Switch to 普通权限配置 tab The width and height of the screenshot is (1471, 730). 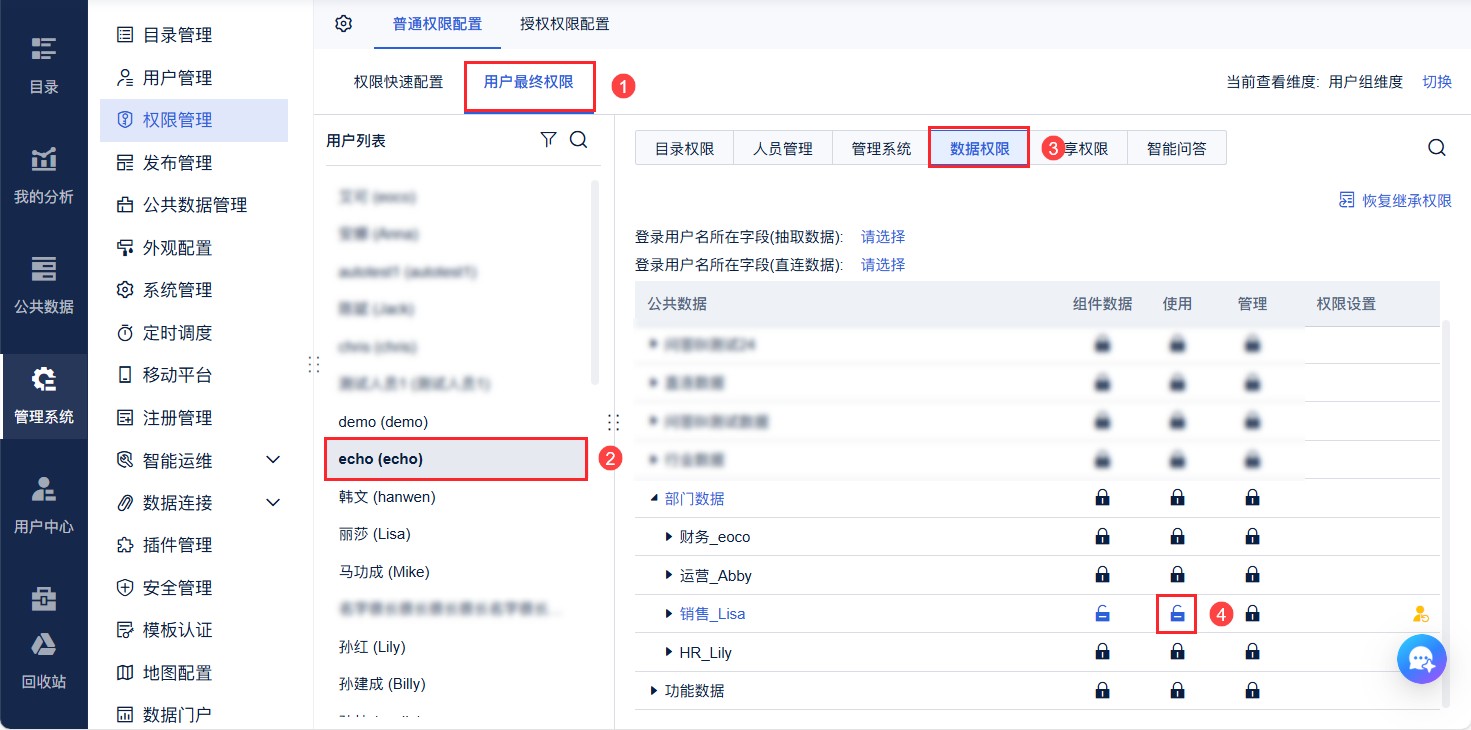[x=437, y=24]
